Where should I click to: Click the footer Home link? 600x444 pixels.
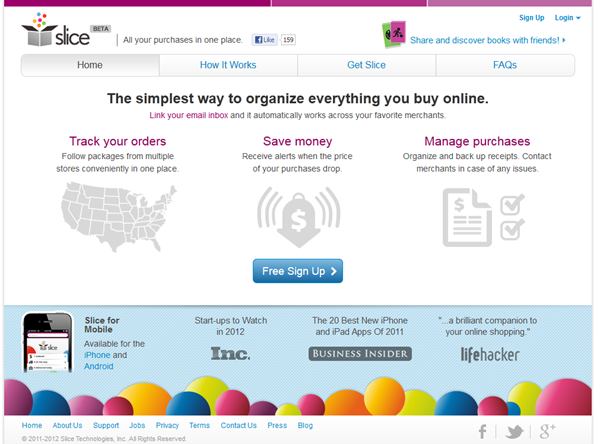coord(32,425)
